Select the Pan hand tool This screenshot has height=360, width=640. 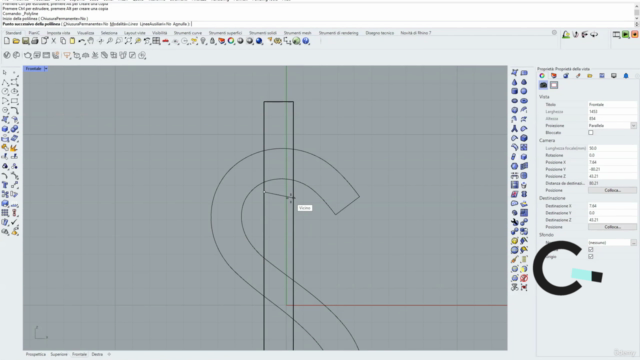pos(91,41)
